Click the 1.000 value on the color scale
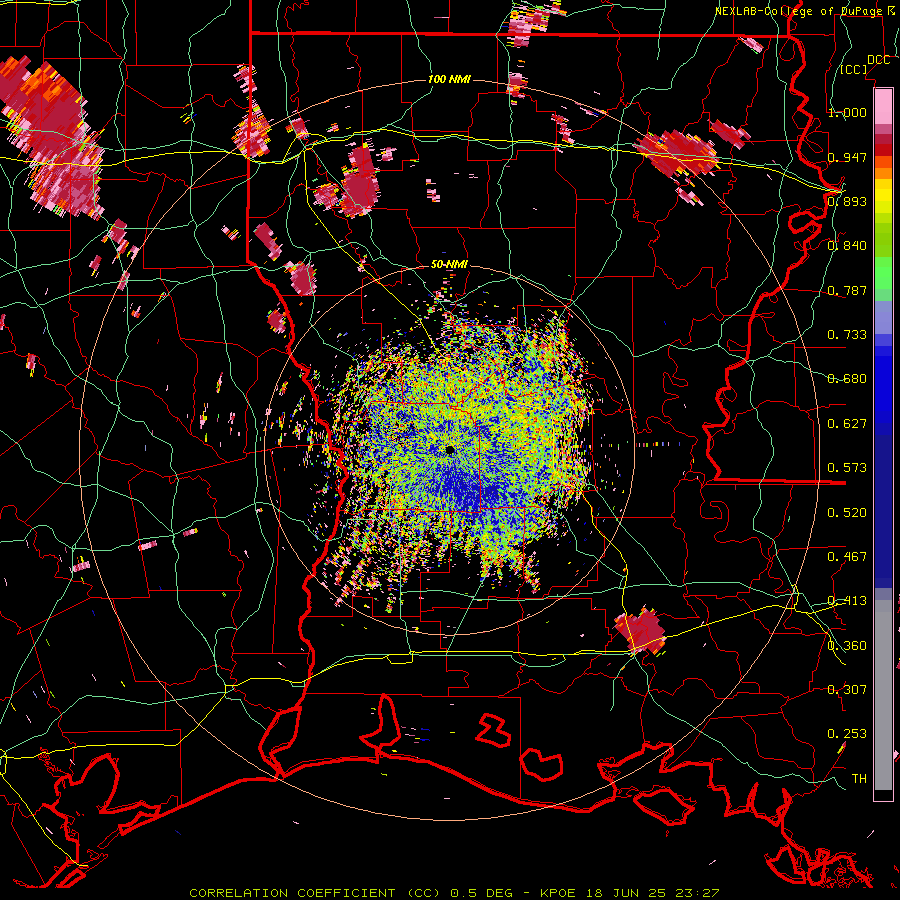This screenshot has width=900, height=900. coord(847,112)
